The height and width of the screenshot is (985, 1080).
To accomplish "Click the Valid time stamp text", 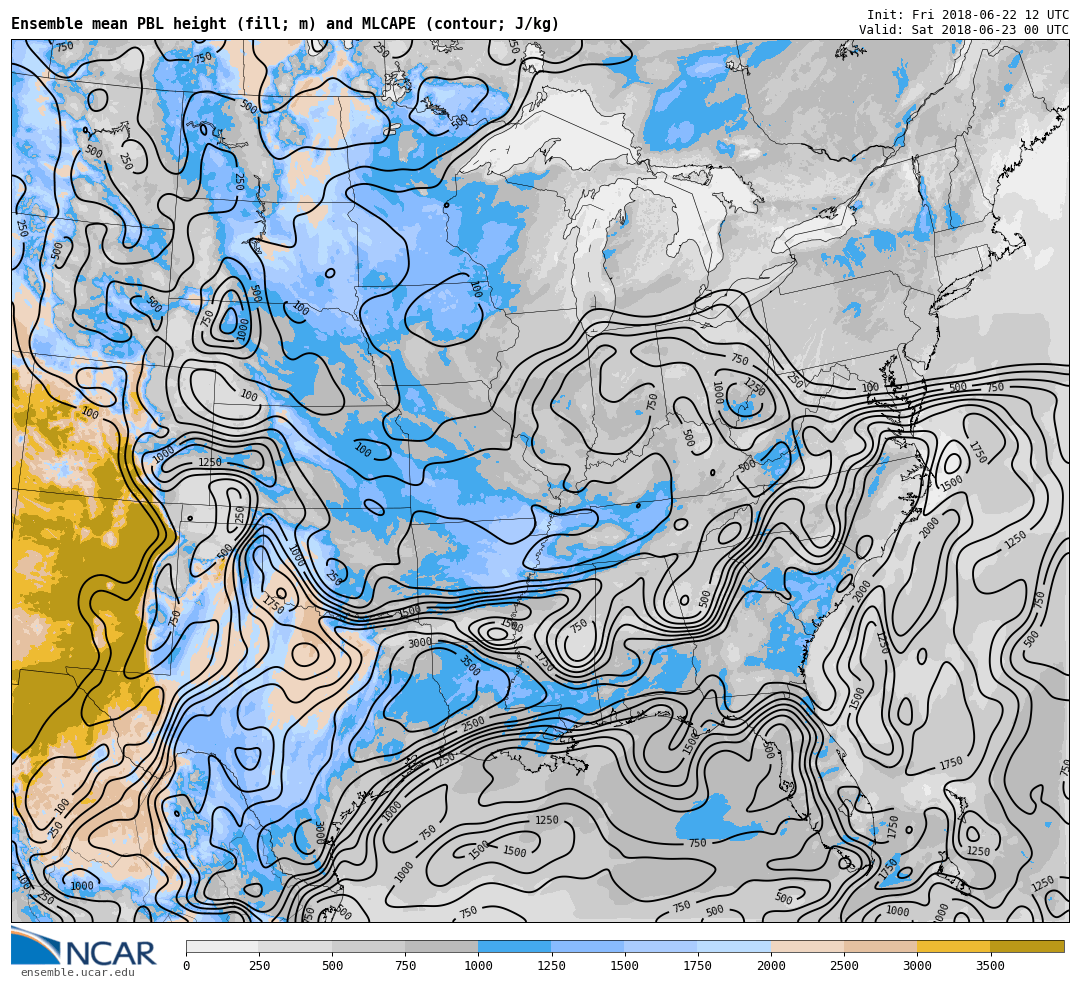I will click(963, 30).
